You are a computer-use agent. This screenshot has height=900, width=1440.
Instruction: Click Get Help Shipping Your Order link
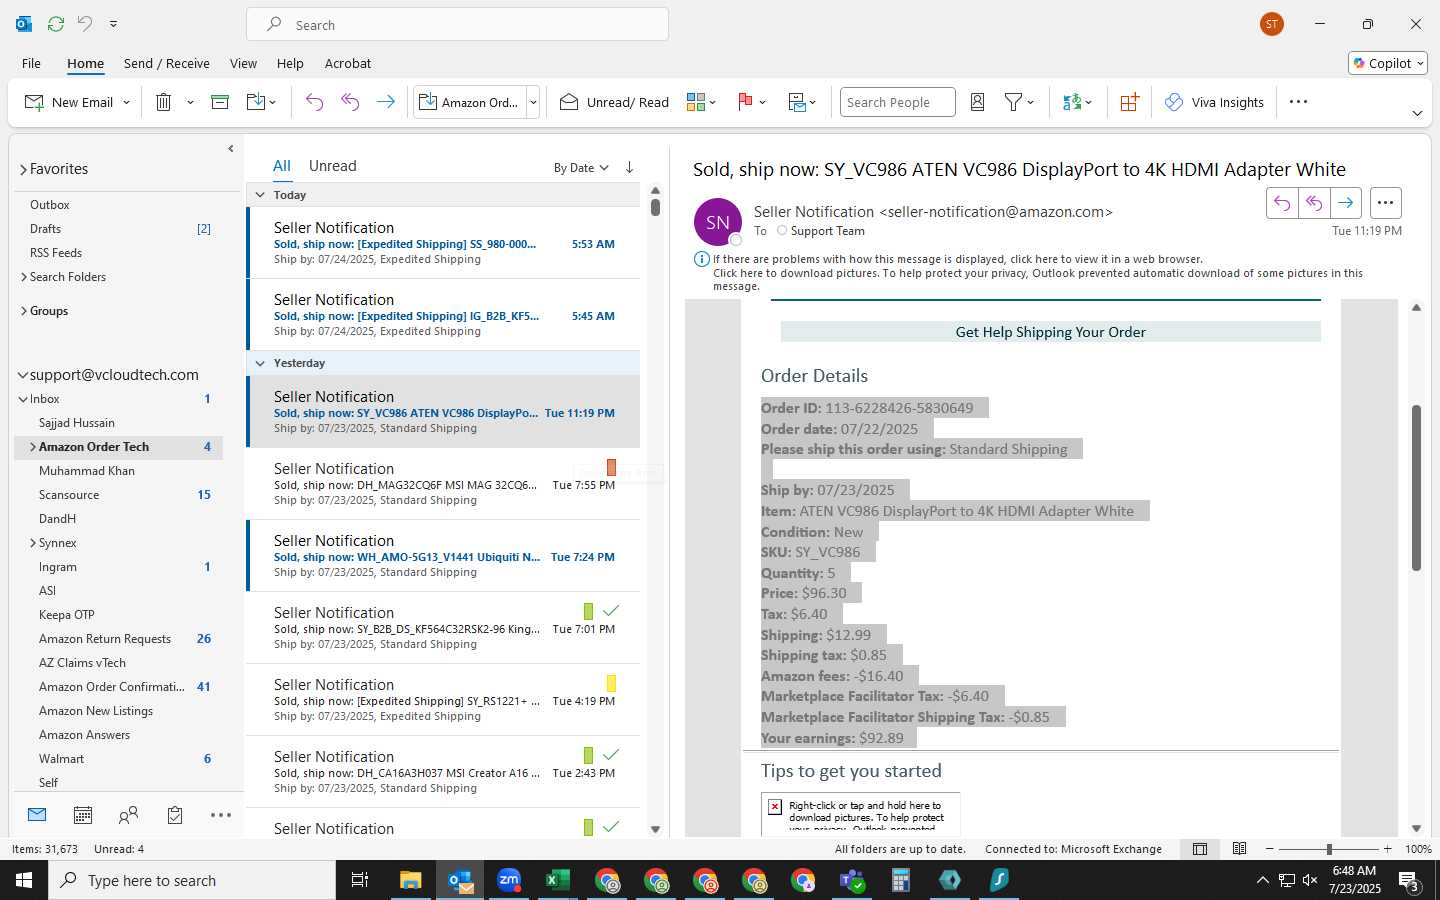point(1050,332)
